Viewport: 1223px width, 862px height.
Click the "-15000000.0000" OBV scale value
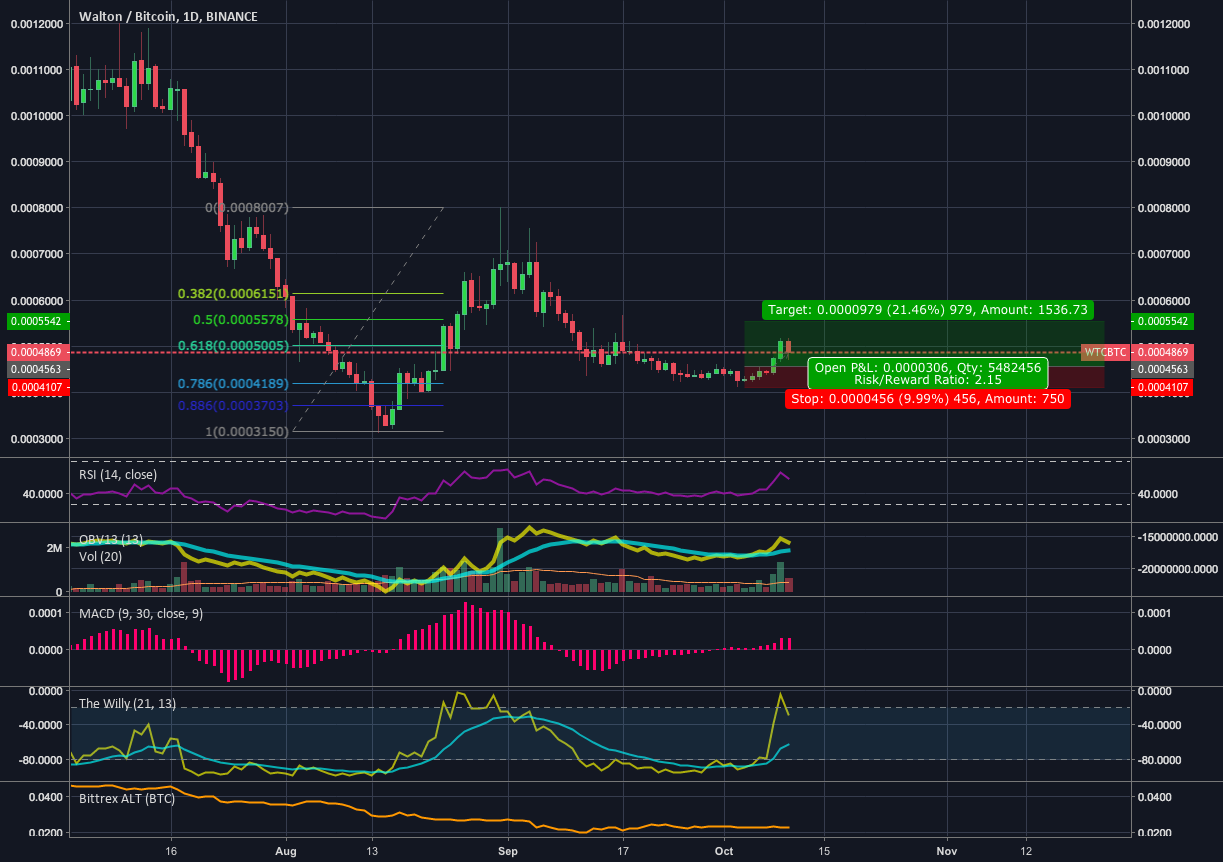[x=1176, y=537]
